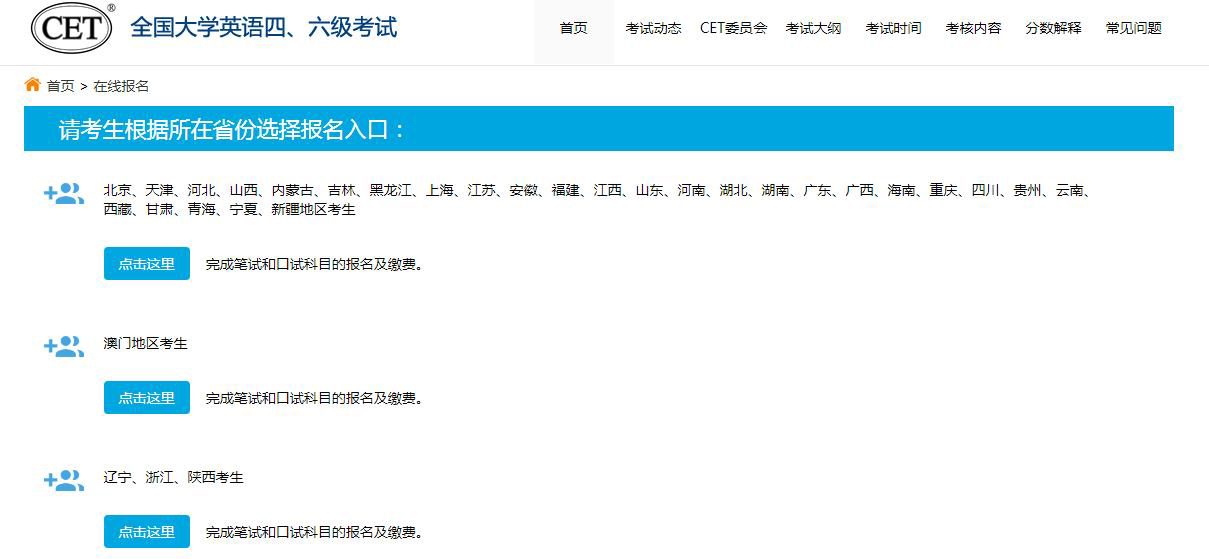The image size is (1209, 559).
Task: Click the blue 请考生根据所在省份选择报名入口 banner
Action: (598, 129)
